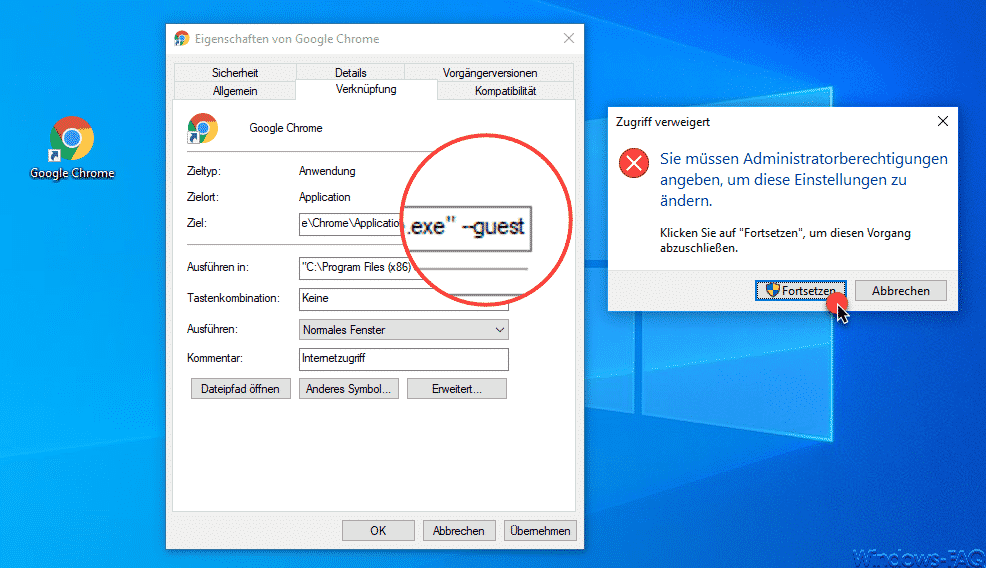Click into the Ziel target field
The image size is (986, 568).
point(350,224)
